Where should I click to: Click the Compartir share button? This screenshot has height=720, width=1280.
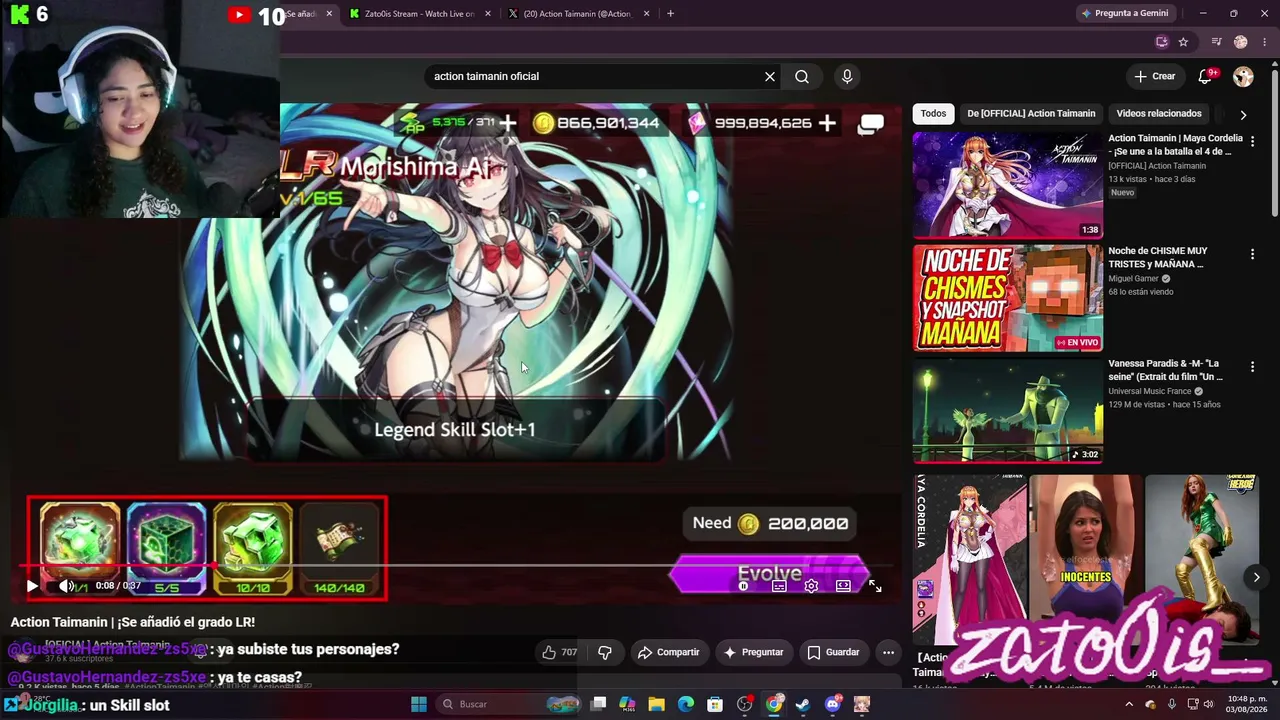[668, 652]
